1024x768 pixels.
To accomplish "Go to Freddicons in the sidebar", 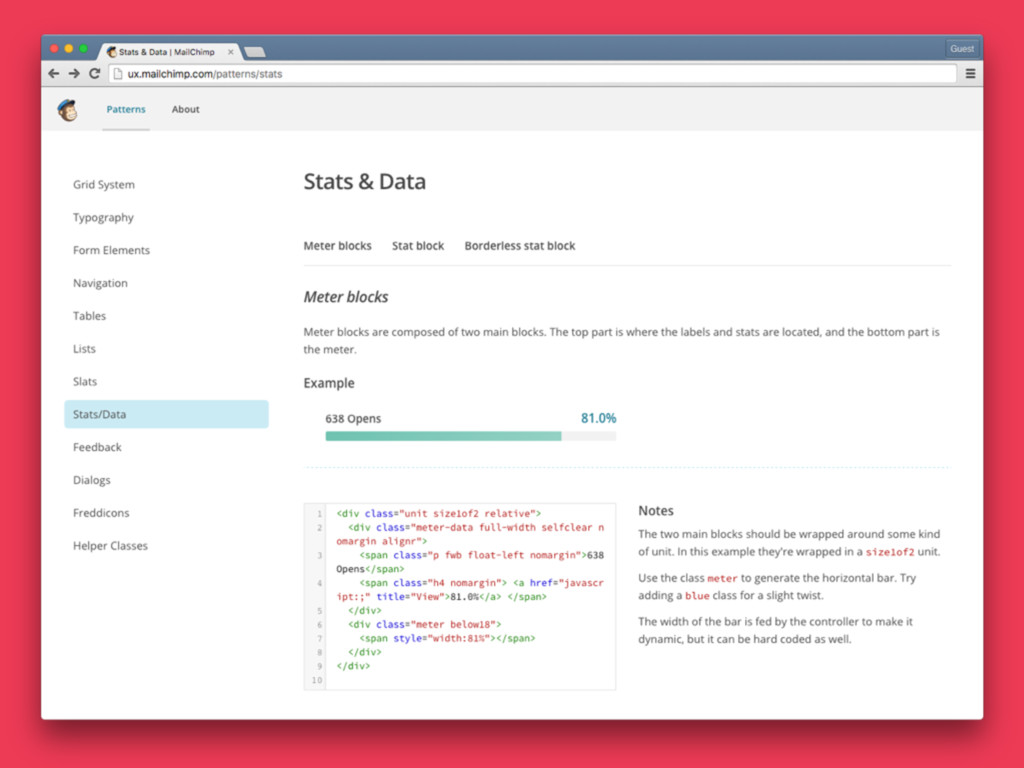I will [x=101, y=513].
